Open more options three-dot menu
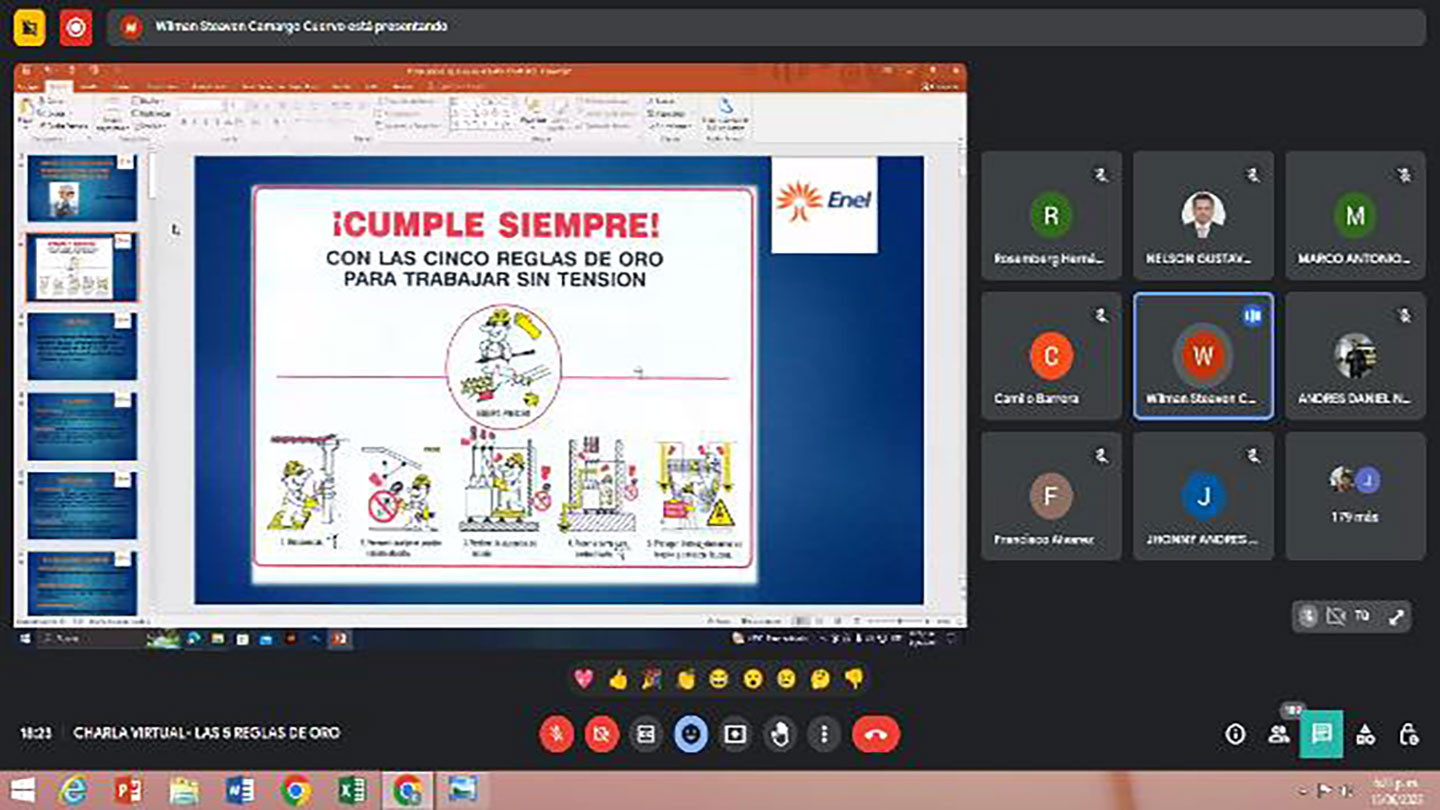1440x810 pixels. [x=824, y=735]
